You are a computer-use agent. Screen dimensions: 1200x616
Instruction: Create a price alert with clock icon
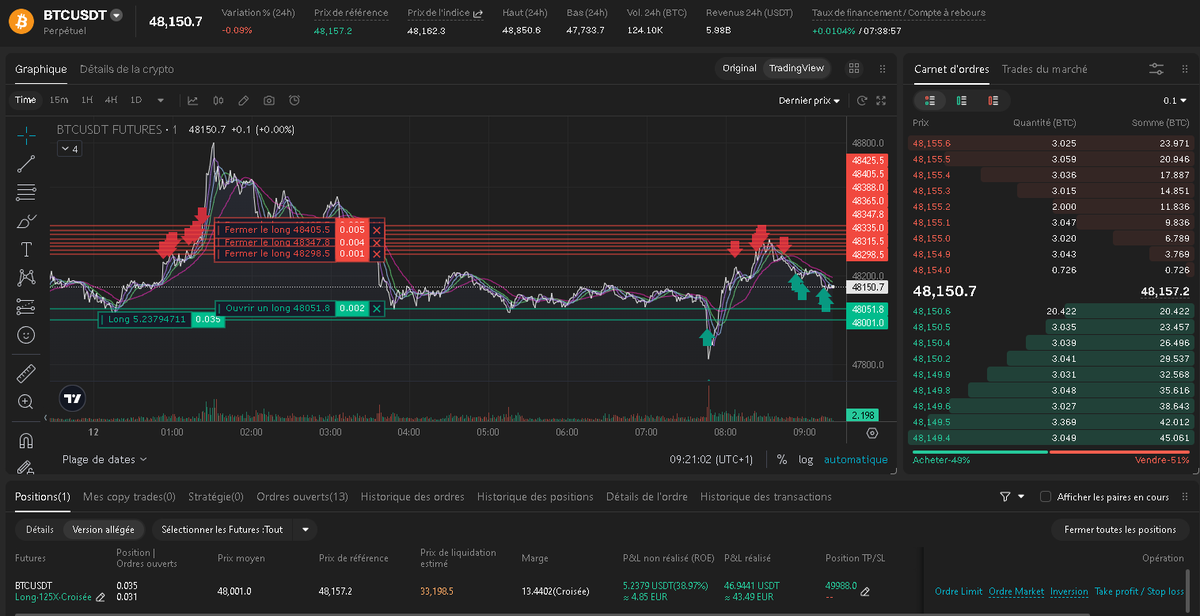point(294,100)
